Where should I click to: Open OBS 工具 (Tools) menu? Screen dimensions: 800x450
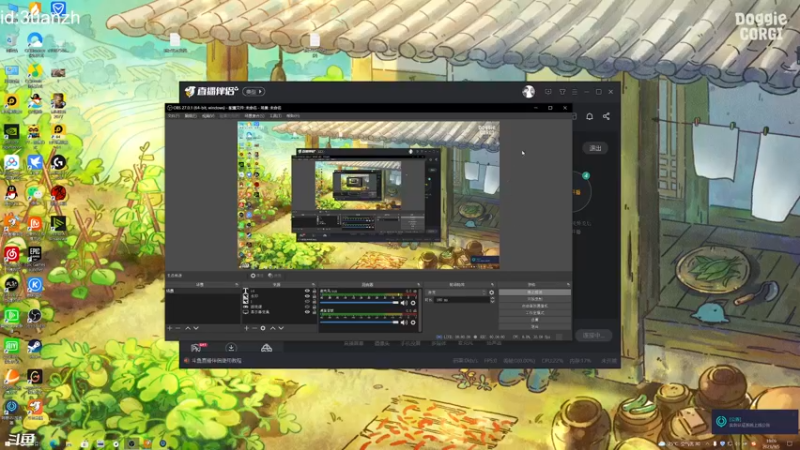[x=276, y=116]
